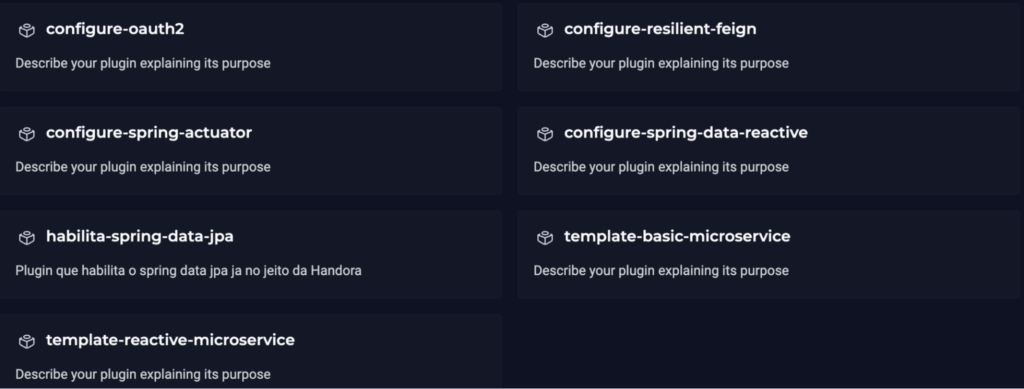Open the template-basic-microservice title
The image size is (1024, 389).
(677, 236)
